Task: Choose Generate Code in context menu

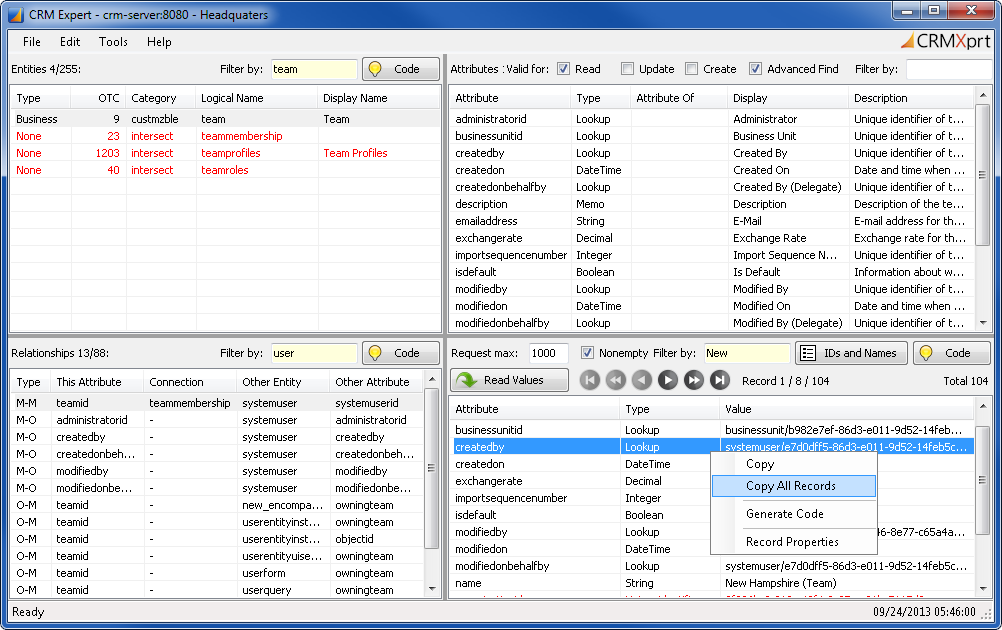Action: pyautogui.click(x=793, y=514)
